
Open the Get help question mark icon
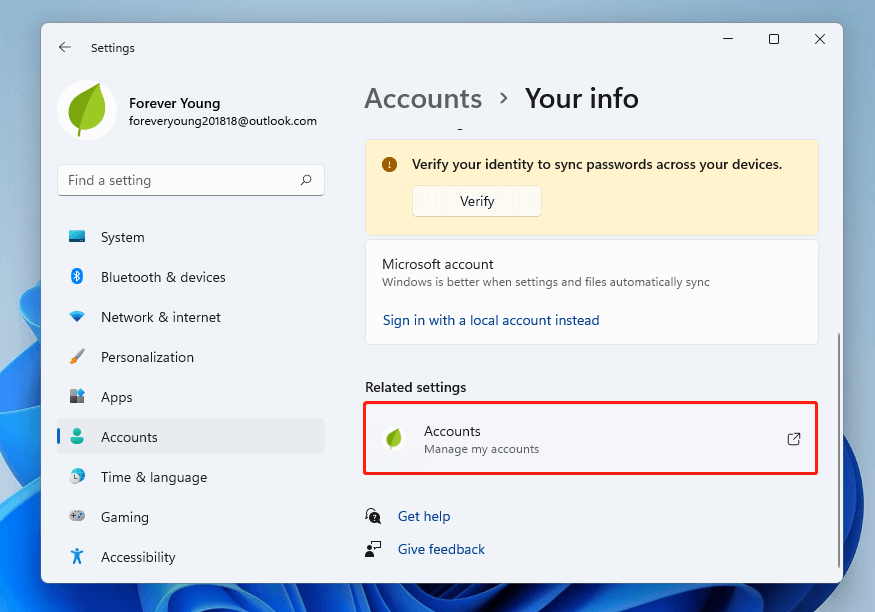[x=372, y=516]
